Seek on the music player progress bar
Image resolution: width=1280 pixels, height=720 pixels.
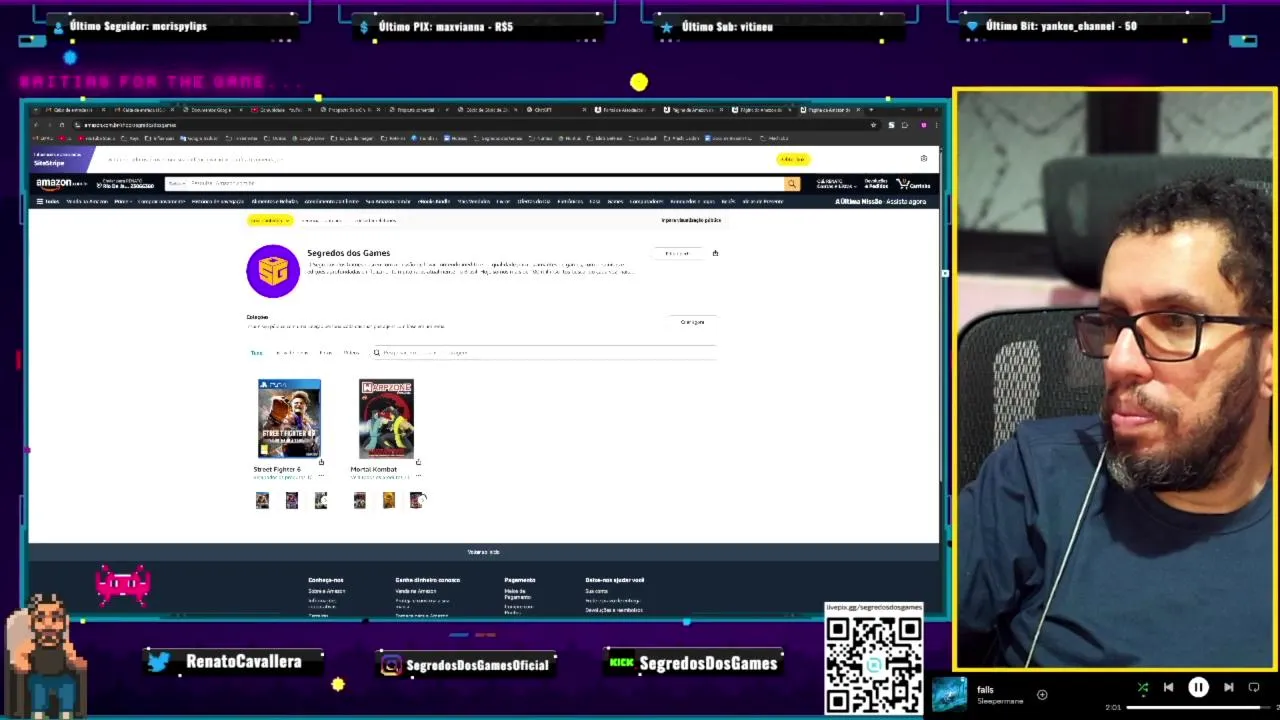(x=1199, y=708)
